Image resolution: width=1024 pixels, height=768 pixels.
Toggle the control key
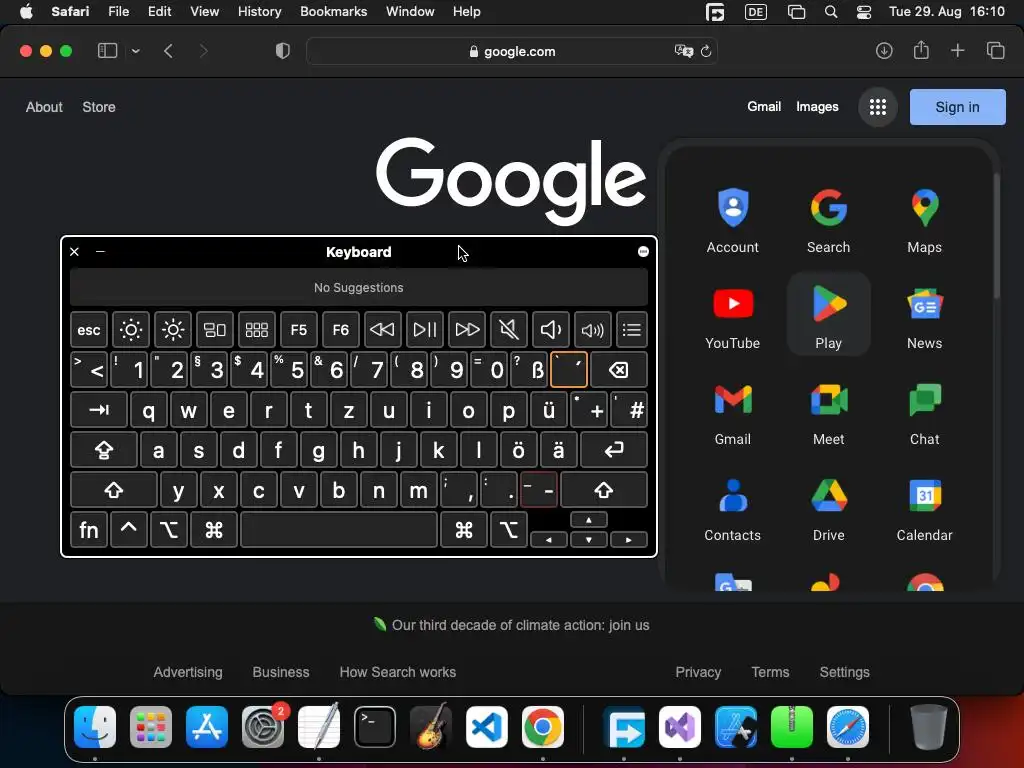(129, 530)
